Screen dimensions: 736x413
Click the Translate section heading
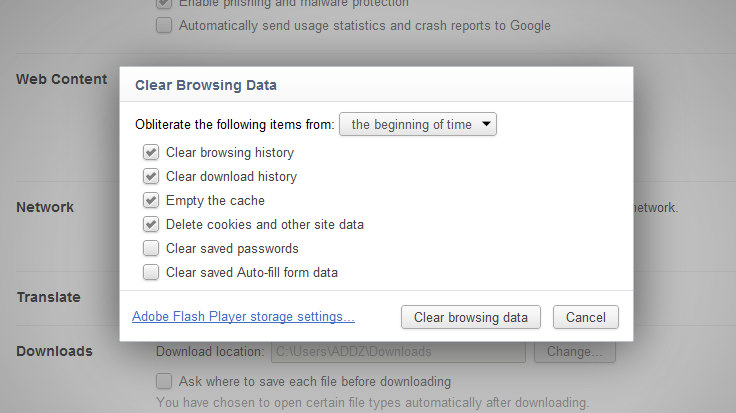(48, 297)
